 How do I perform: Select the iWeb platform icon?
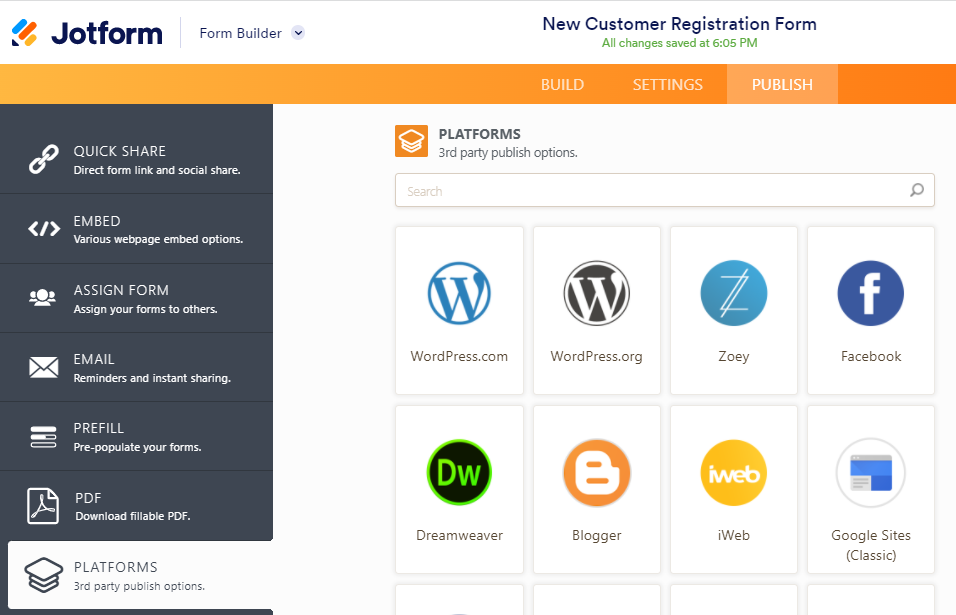pyautogui.click(x=733, y=472)
